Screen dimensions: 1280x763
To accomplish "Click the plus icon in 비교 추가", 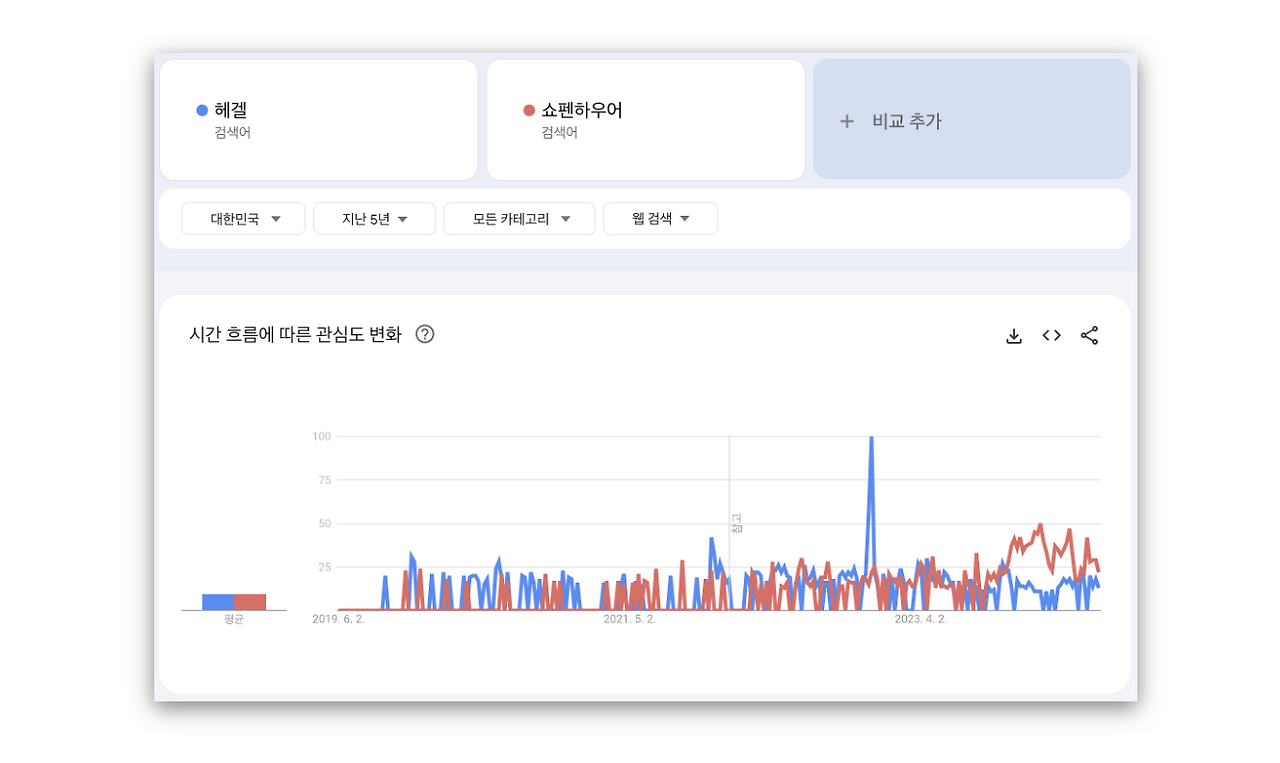I will 847,121.
